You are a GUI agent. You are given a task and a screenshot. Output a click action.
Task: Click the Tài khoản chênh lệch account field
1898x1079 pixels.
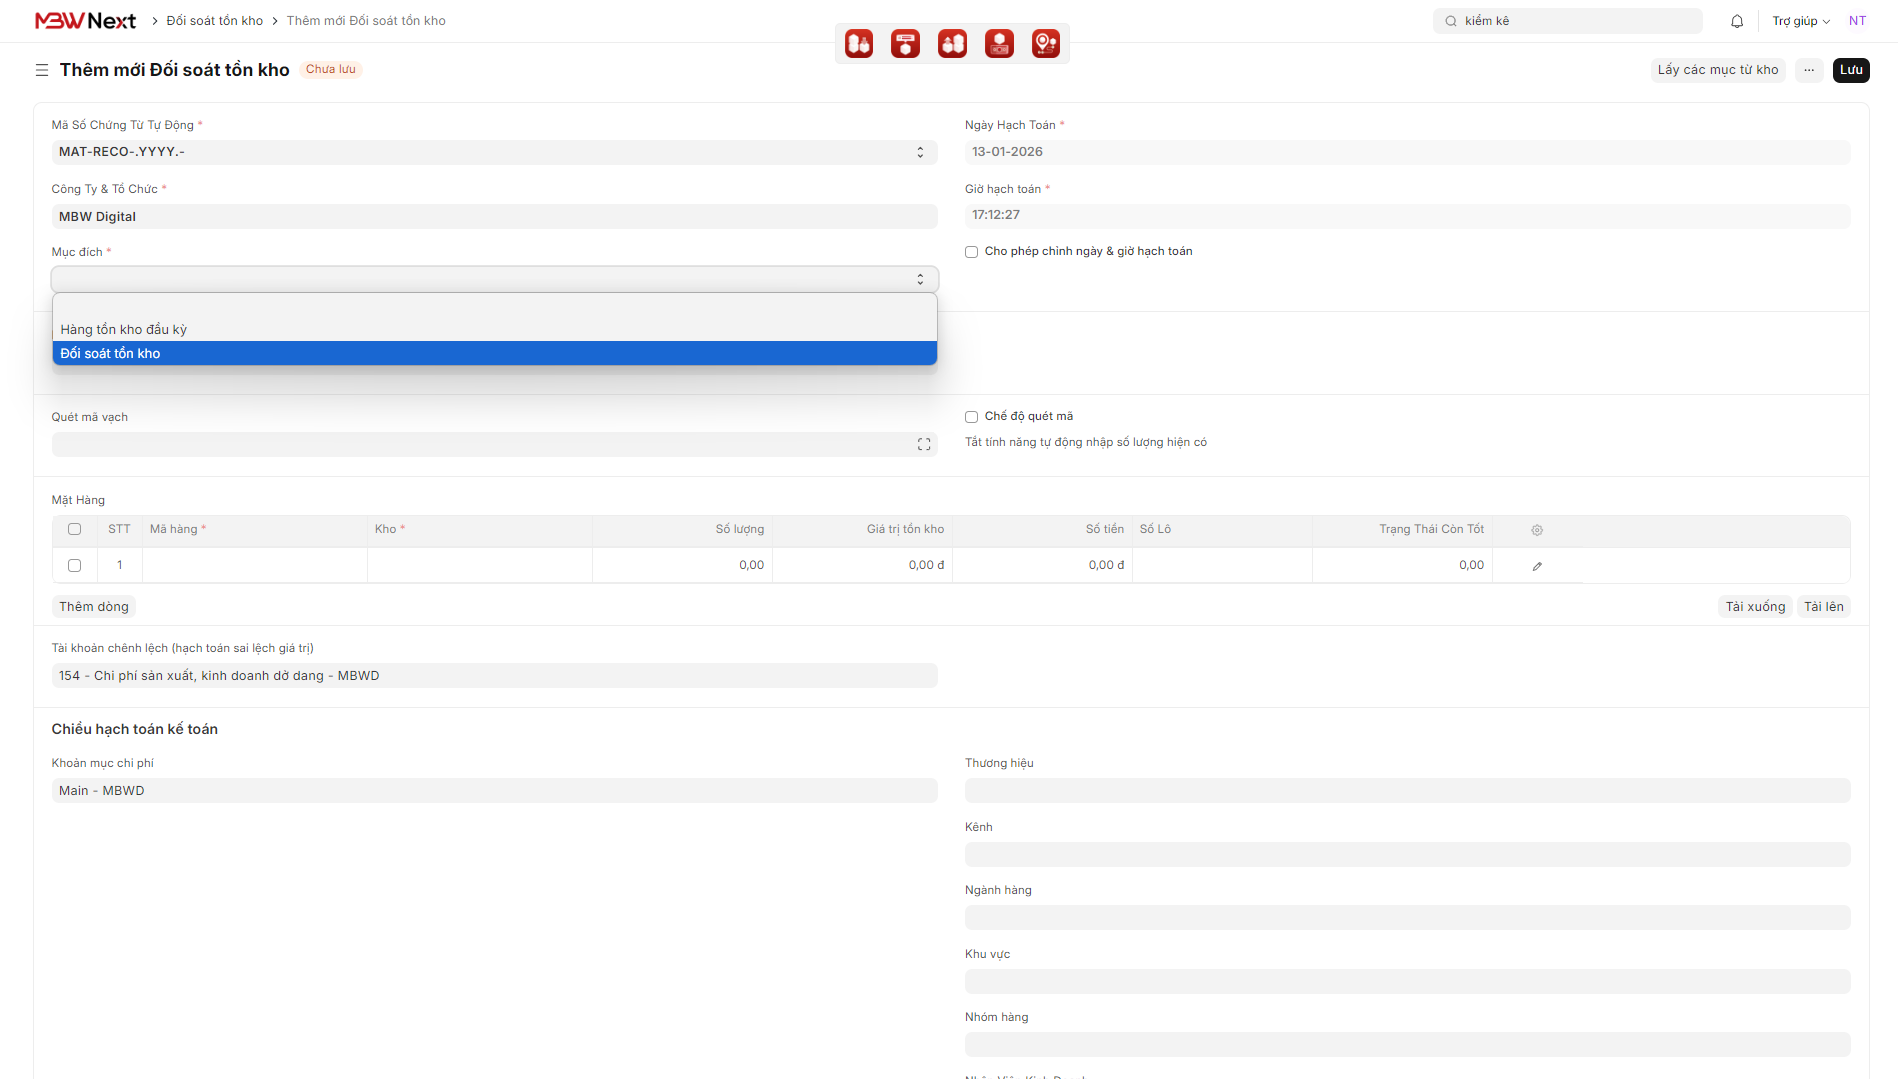[x=494, y=676]
